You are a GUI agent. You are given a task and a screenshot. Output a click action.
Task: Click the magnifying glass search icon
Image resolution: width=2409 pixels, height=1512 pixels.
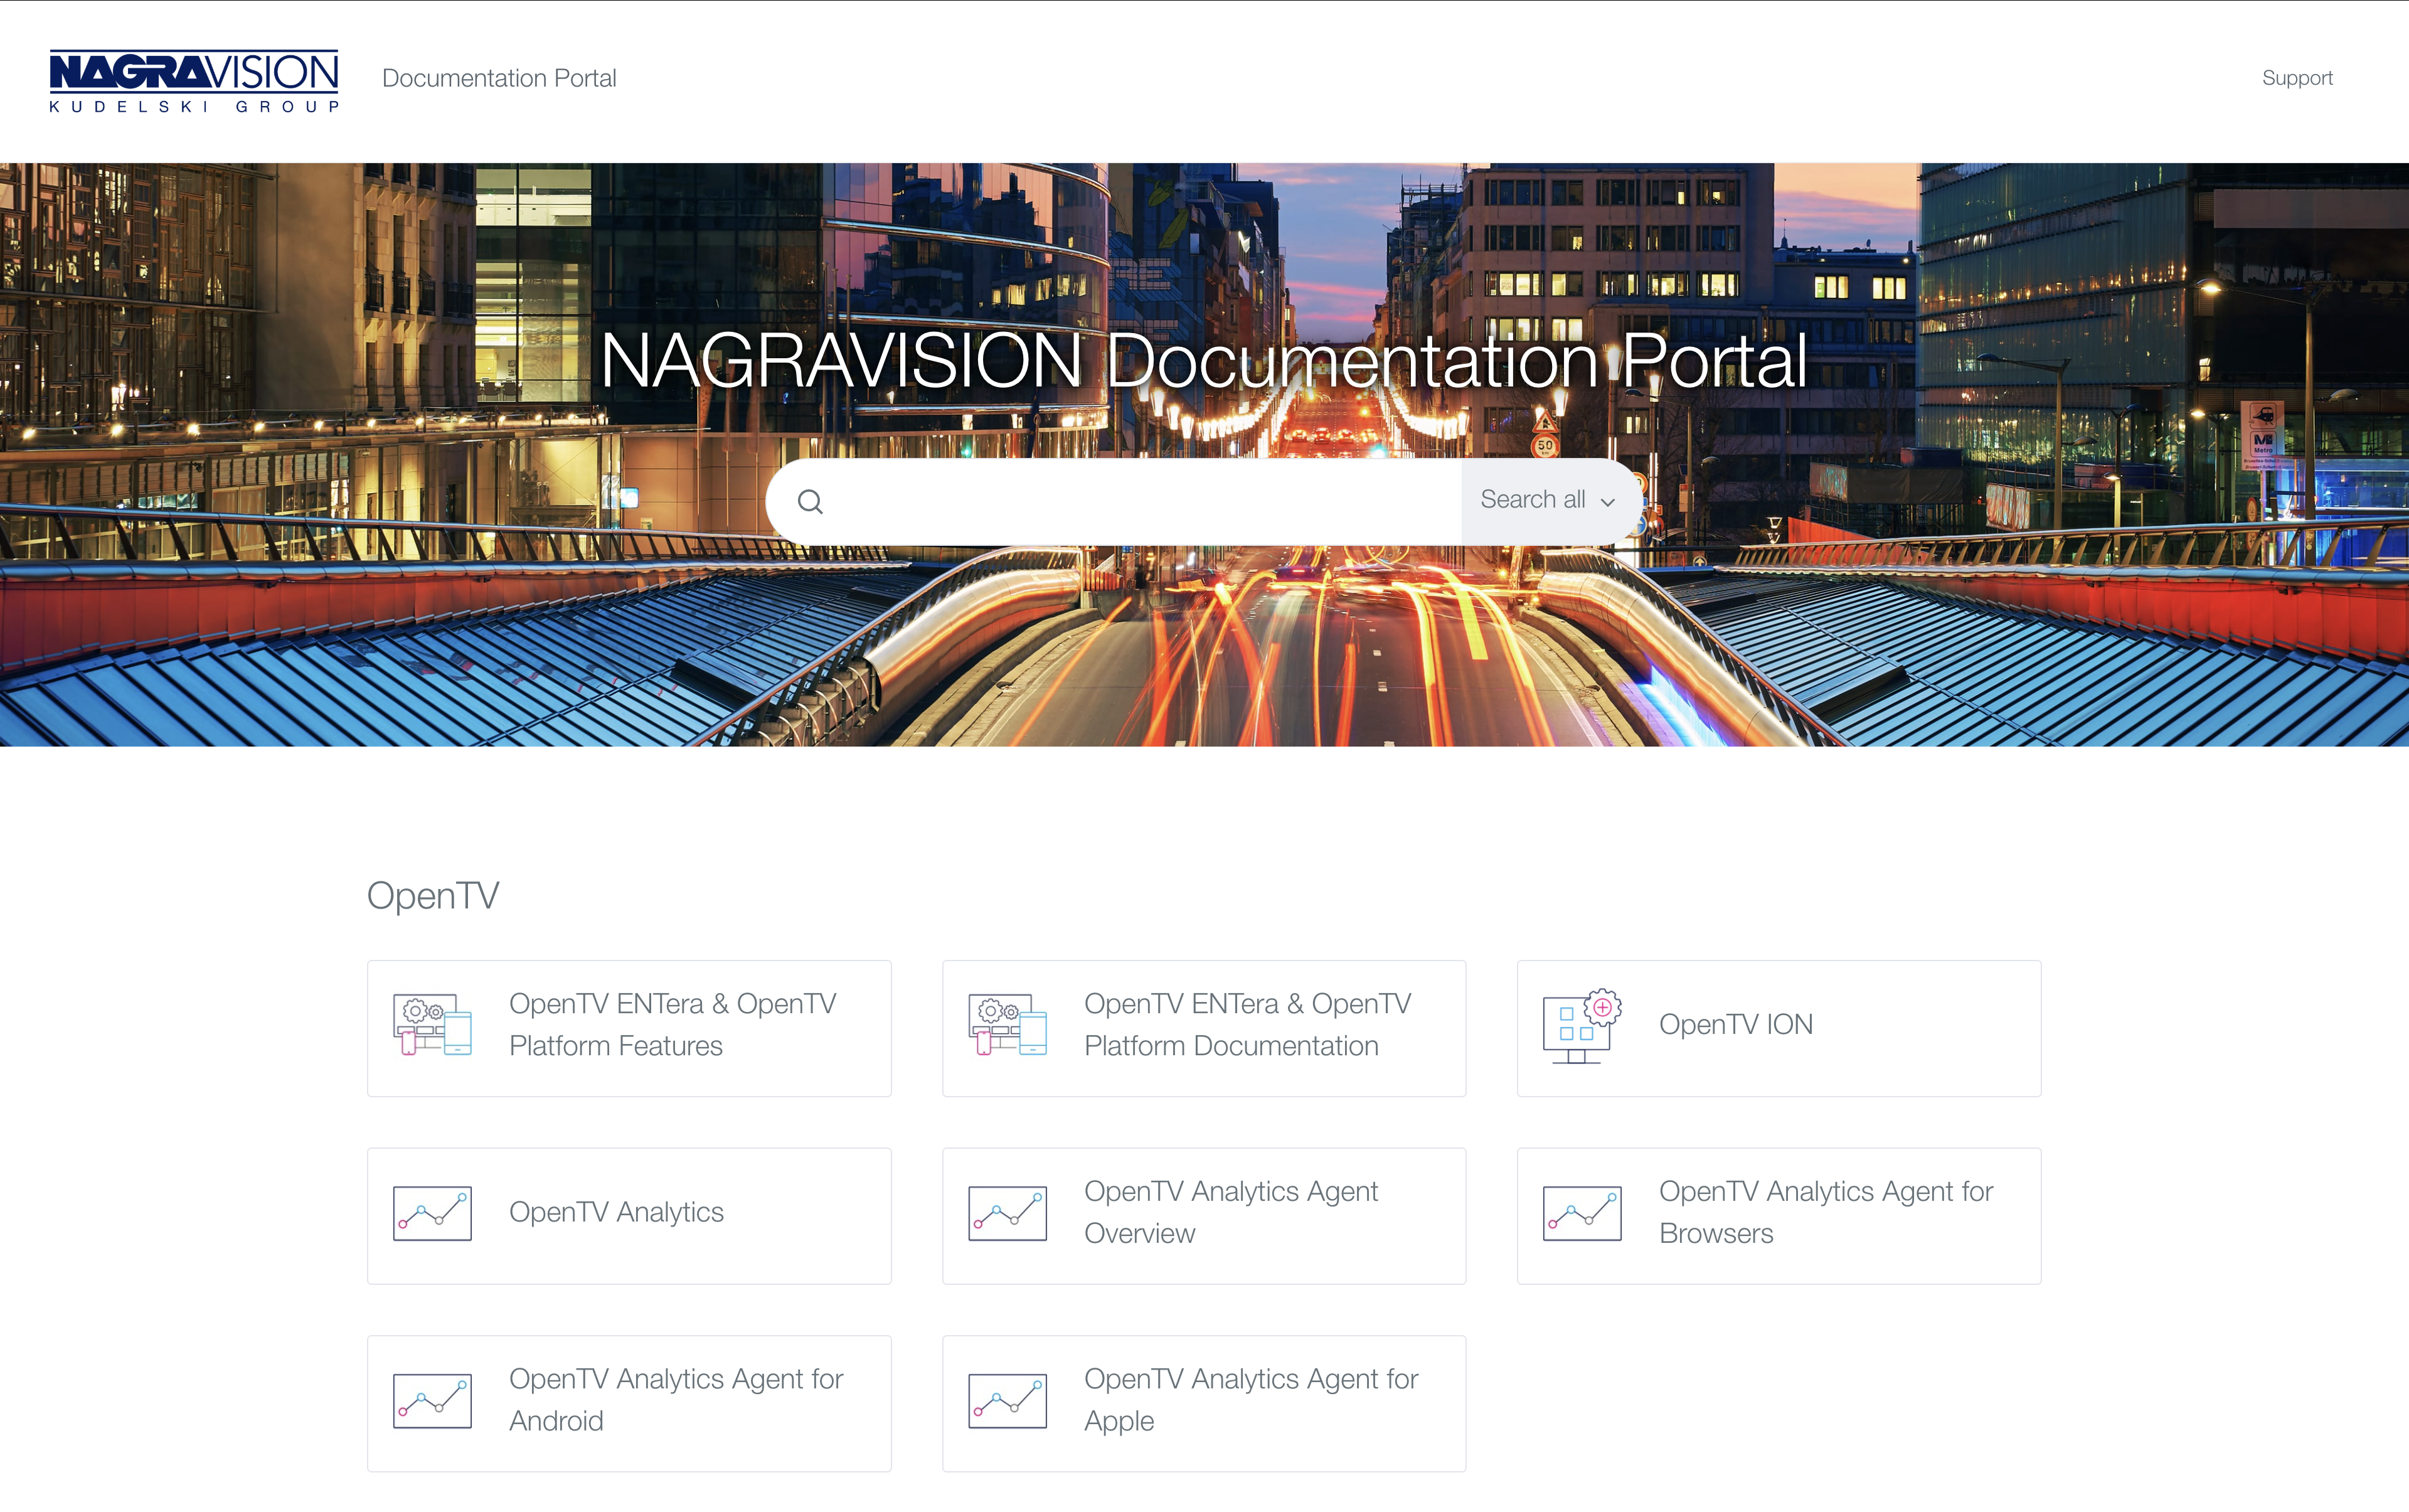tap(810, 502)
